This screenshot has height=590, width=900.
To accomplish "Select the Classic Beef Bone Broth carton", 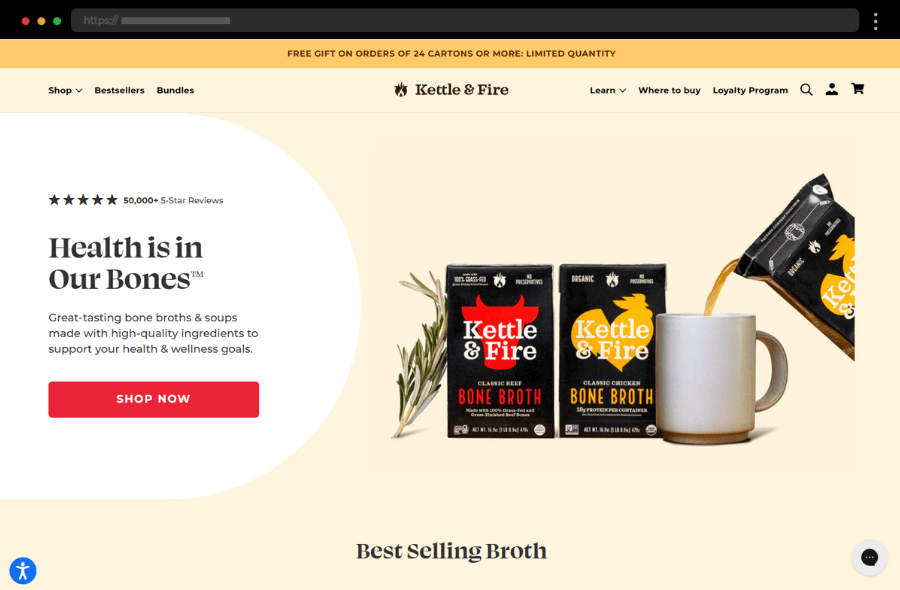I will pos(500,351).
